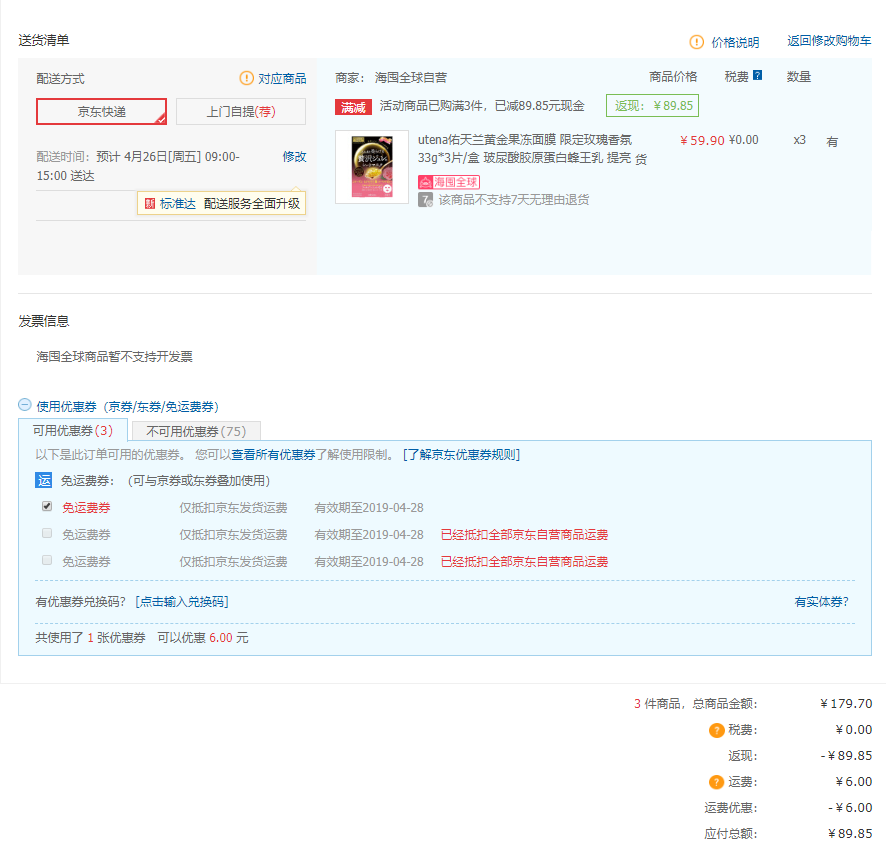886x848 pixels.
Task: Click the 海囤全球 pink badge icon
Action: (449, 182)
